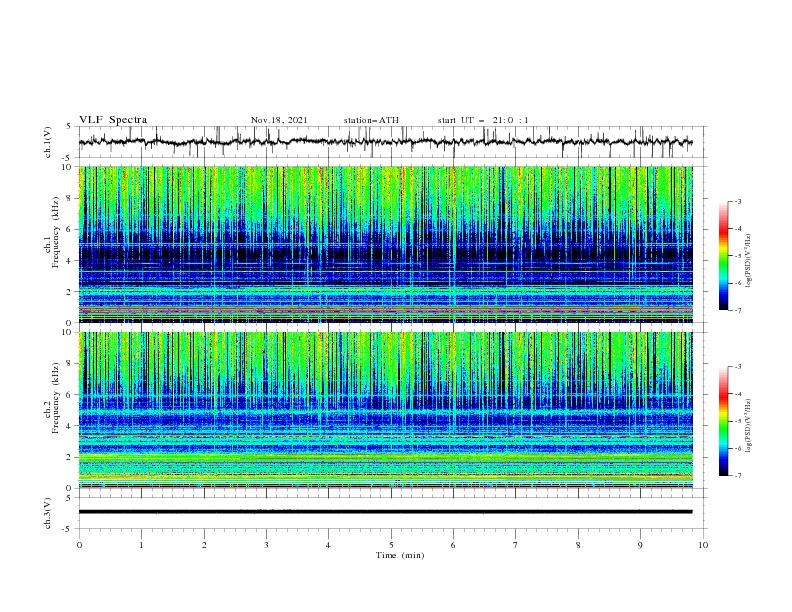This screenshot has height=612, width=792.
Task: Click the "start UT = 21:0 :1" text
Action: 483,120
